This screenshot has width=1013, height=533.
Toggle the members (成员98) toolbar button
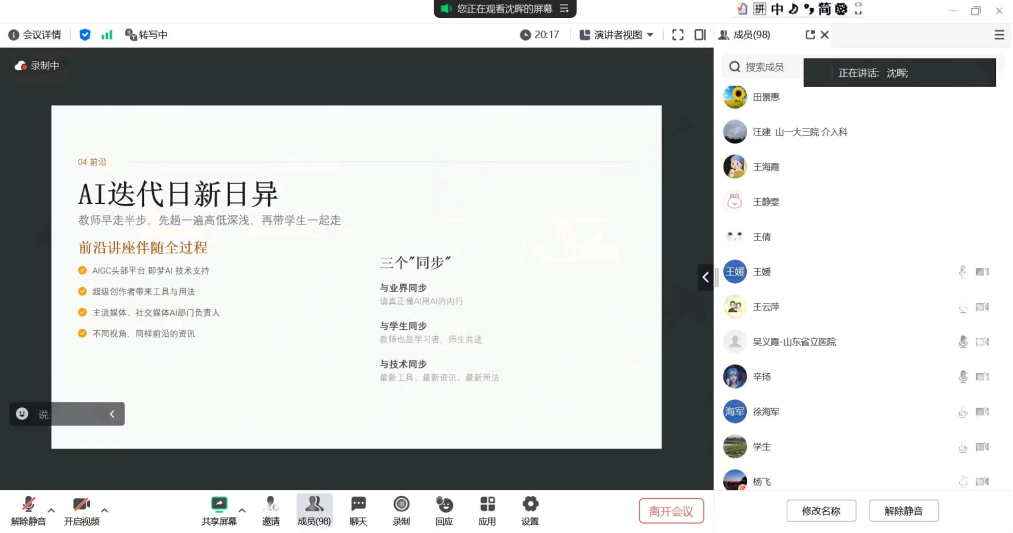pyautogui.click(x=314, y=511)
